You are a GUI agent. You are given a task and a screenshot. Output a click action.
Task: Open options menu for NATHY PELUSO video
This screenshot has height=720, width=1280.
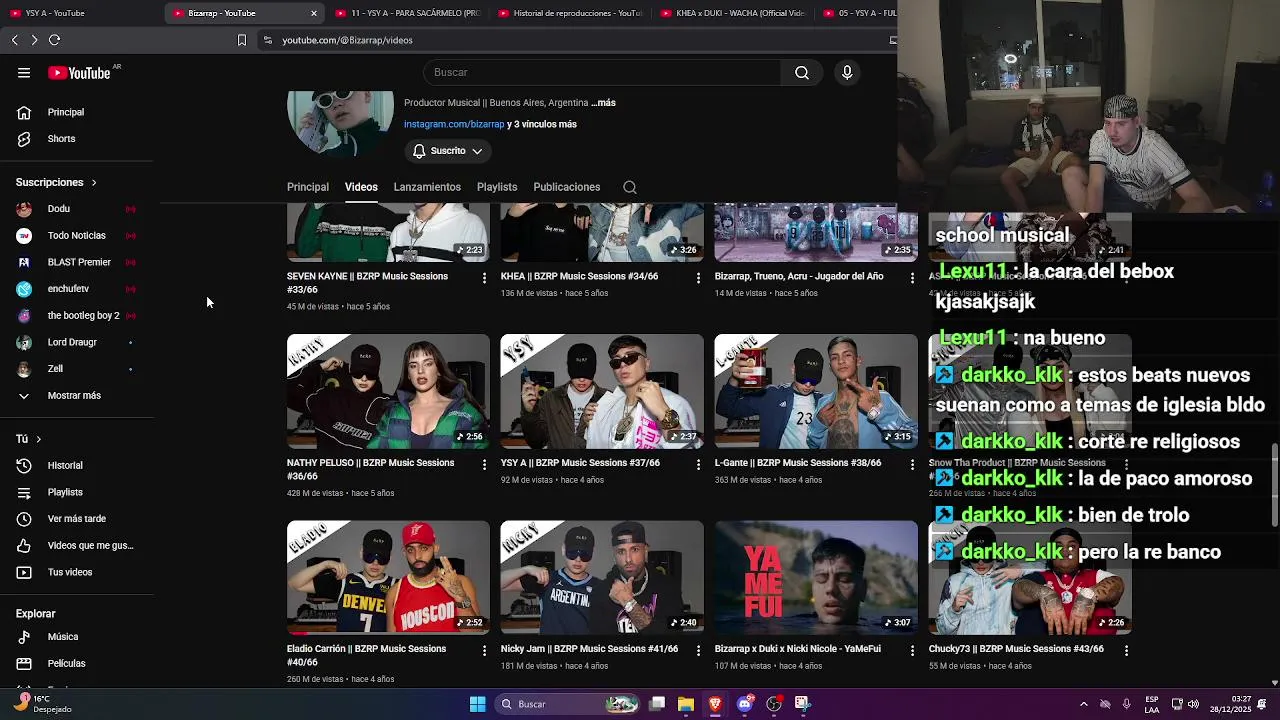(484, 464)
